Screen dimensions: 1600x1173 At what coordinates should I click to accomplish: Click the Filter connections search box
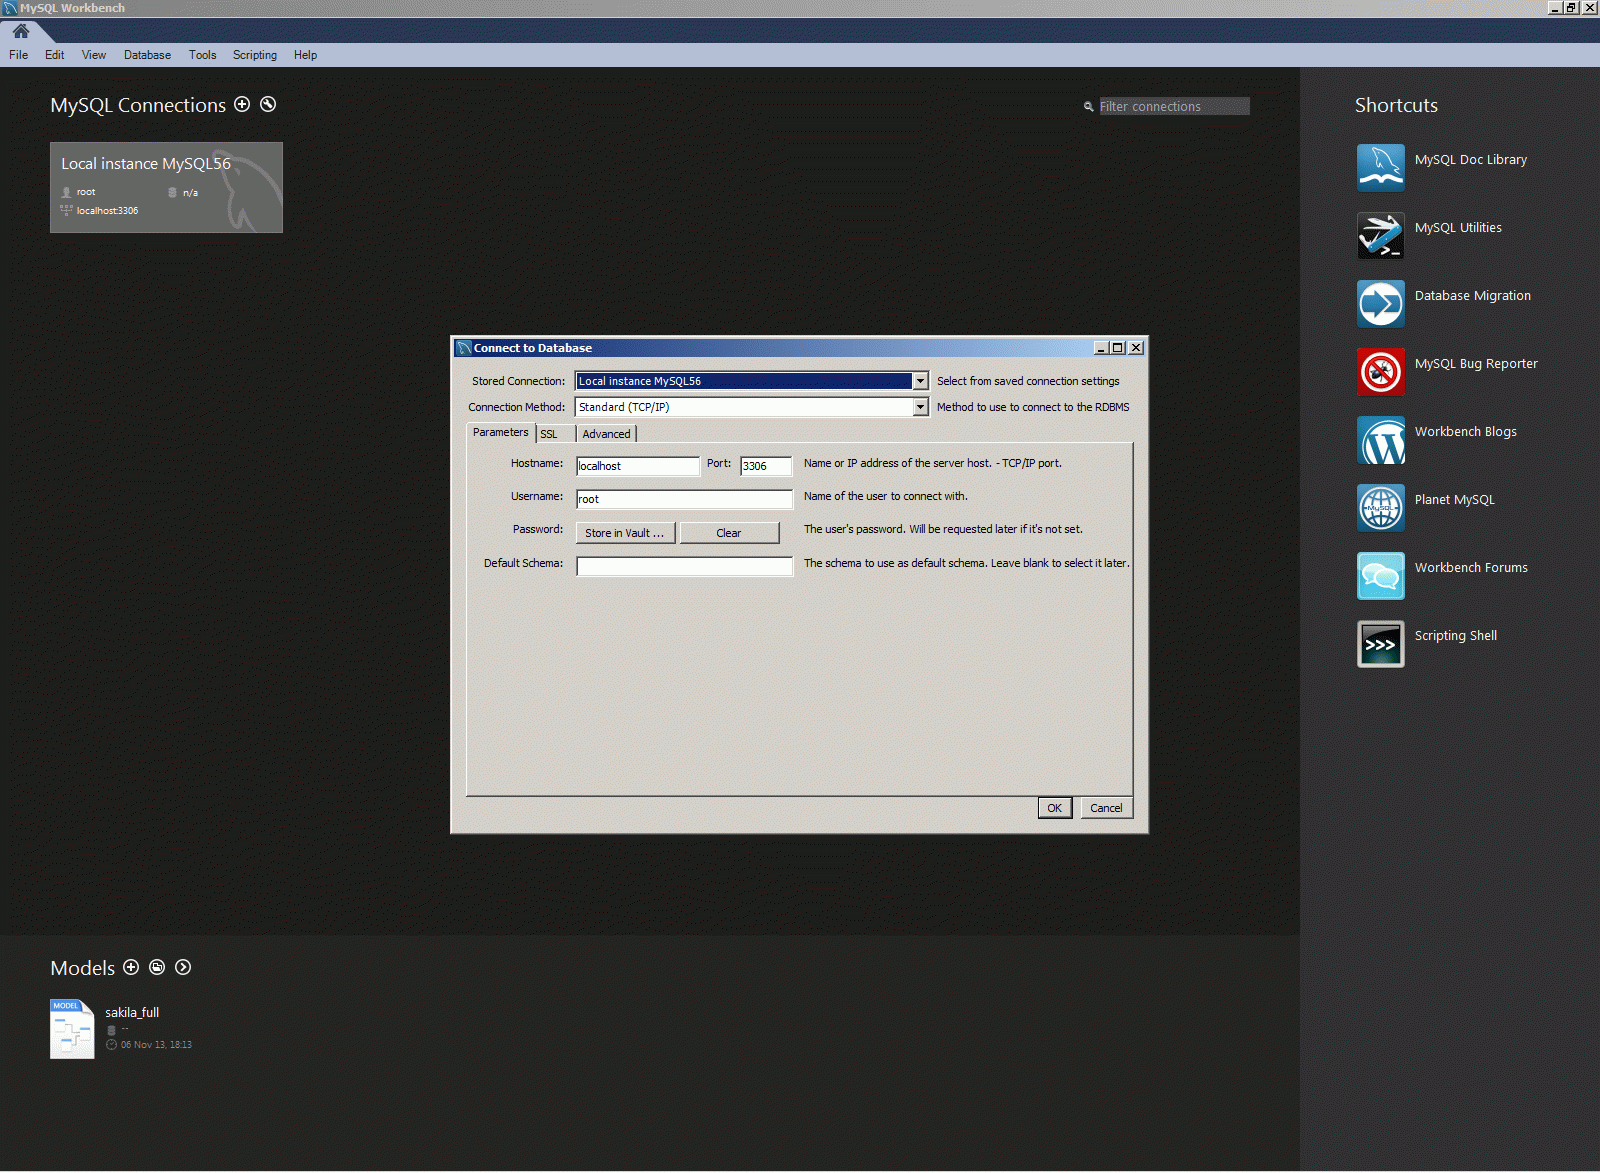(1174, 106)
